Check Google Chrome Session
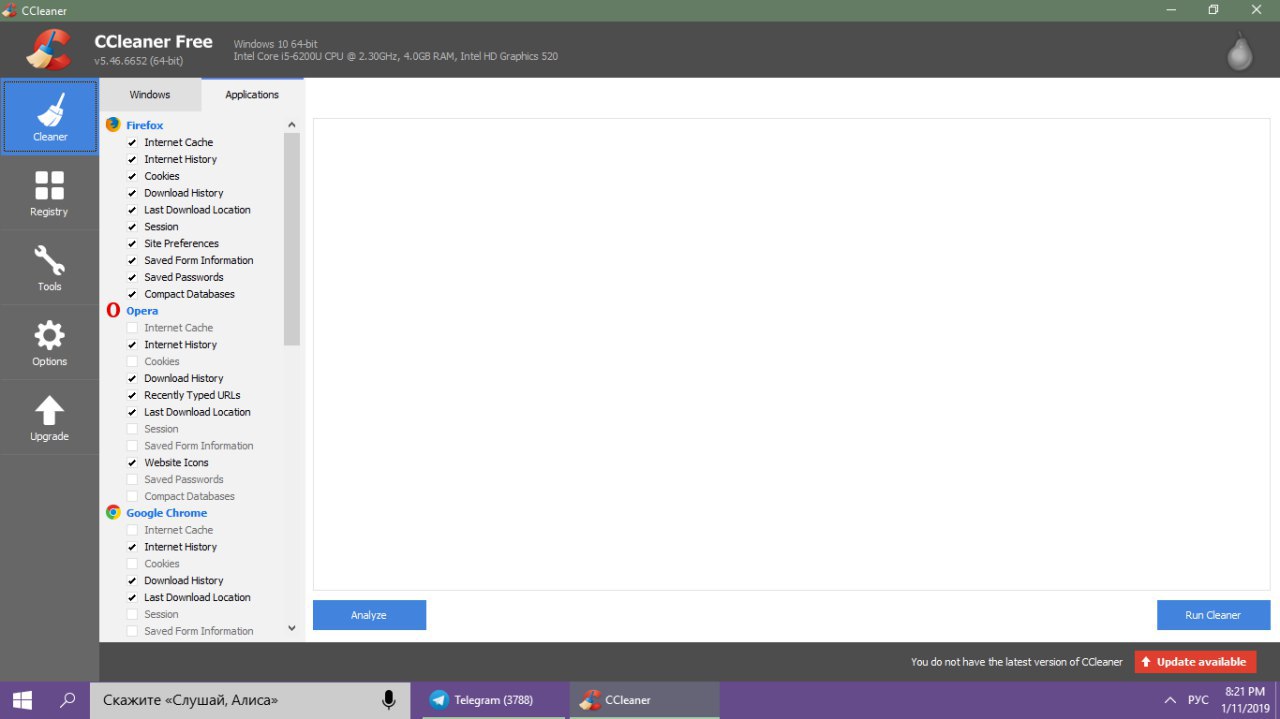 pyautogui.click(x=132, y=614)
